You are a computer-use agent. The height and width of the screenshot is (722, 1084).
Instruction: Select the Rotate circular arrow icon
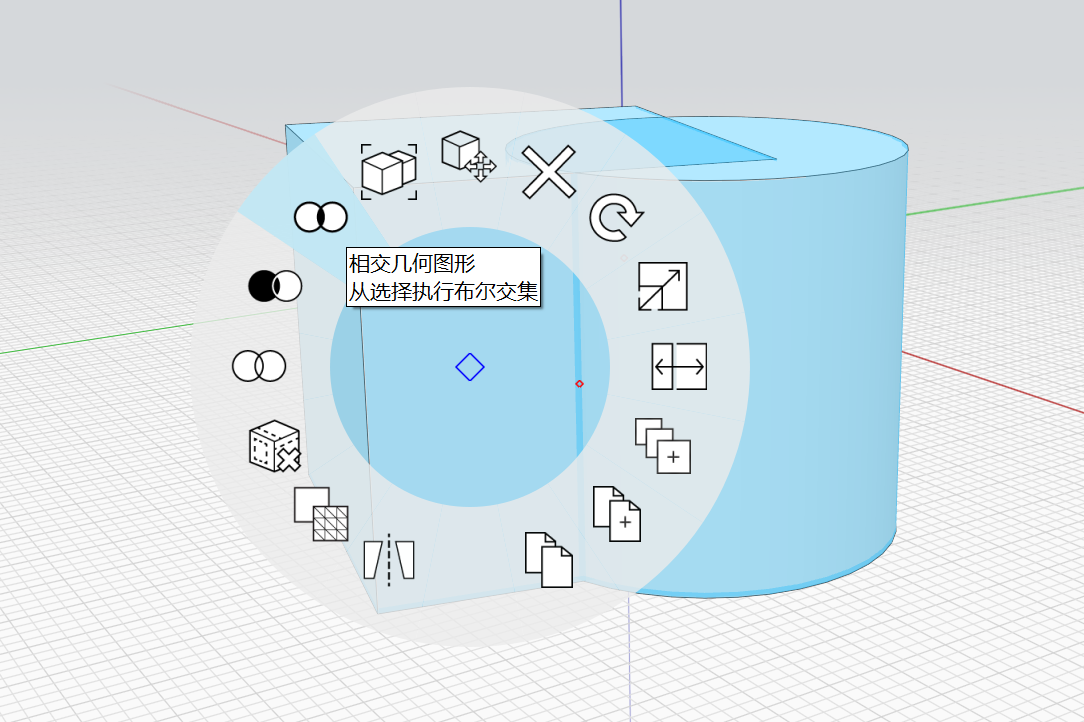click(x=616, y=219)
